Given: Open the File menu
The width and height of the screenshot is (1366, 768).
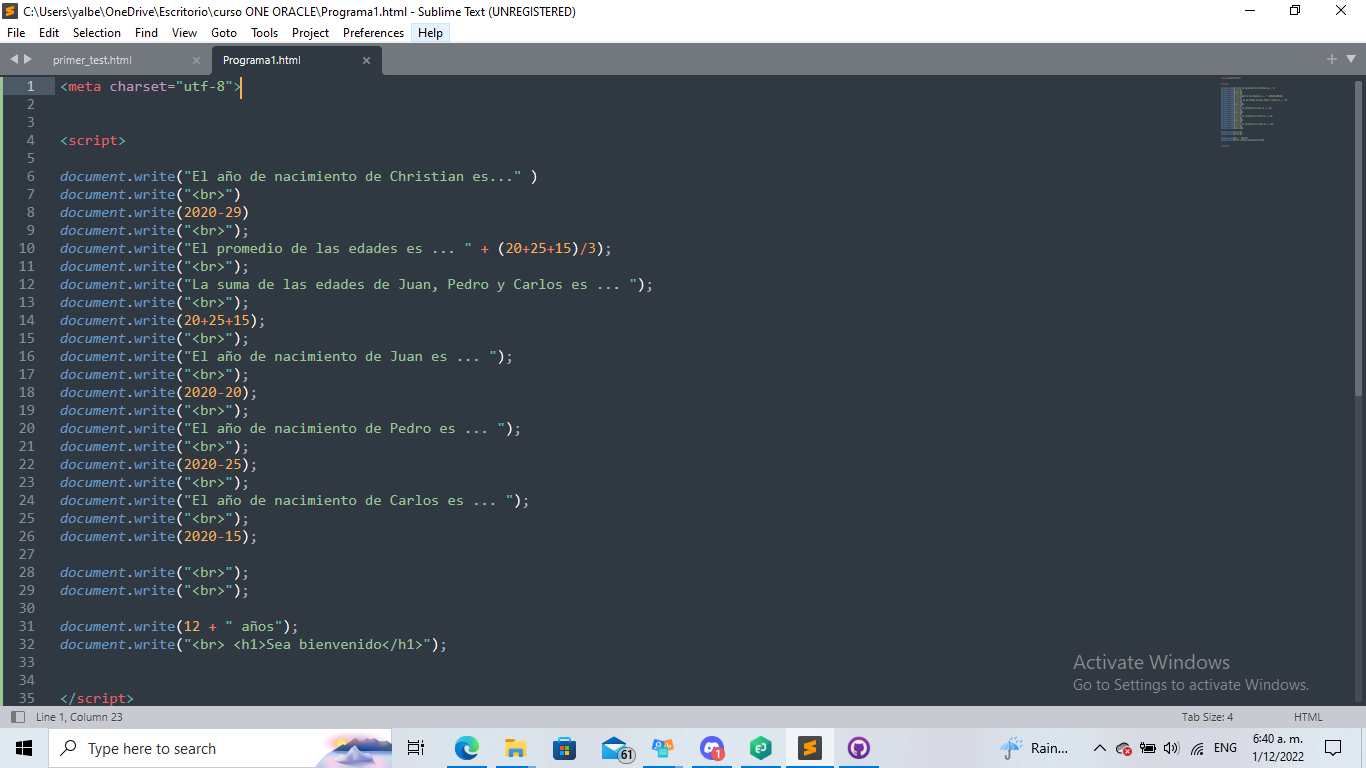Looking at the screenshot, I should coord(15,33).
